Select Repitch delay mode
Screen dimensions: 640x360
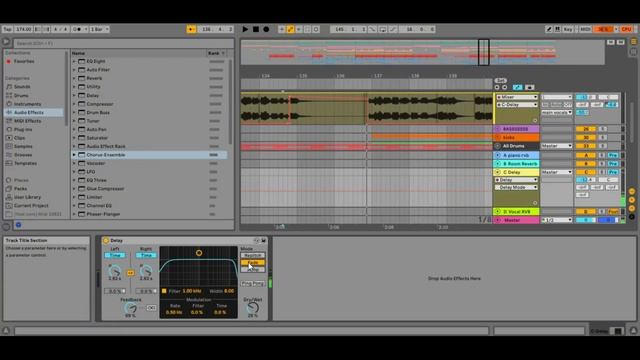pyautogui.click(x=253, y=255)
